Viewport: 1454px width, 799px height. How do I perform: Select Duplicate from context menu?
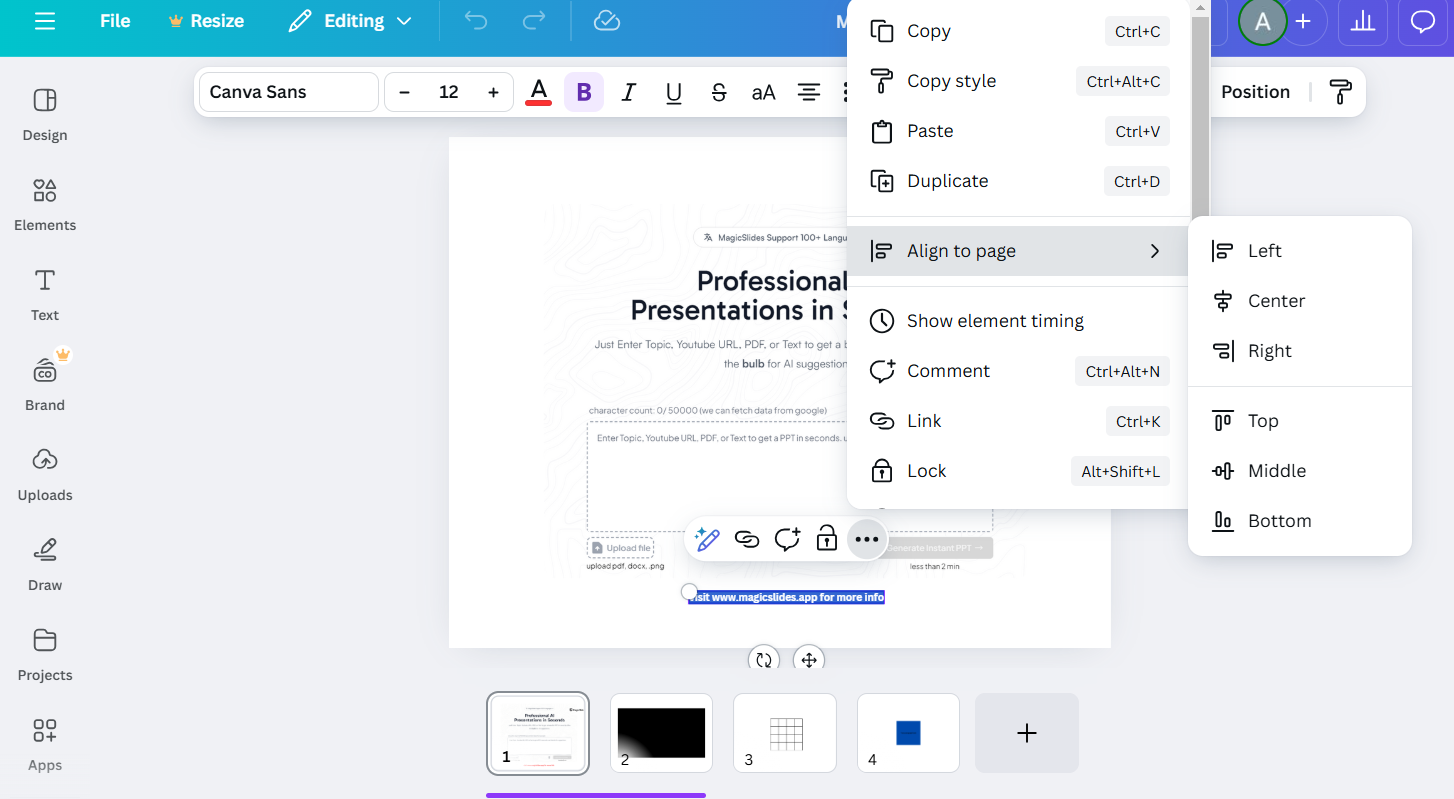point(1019,181)
